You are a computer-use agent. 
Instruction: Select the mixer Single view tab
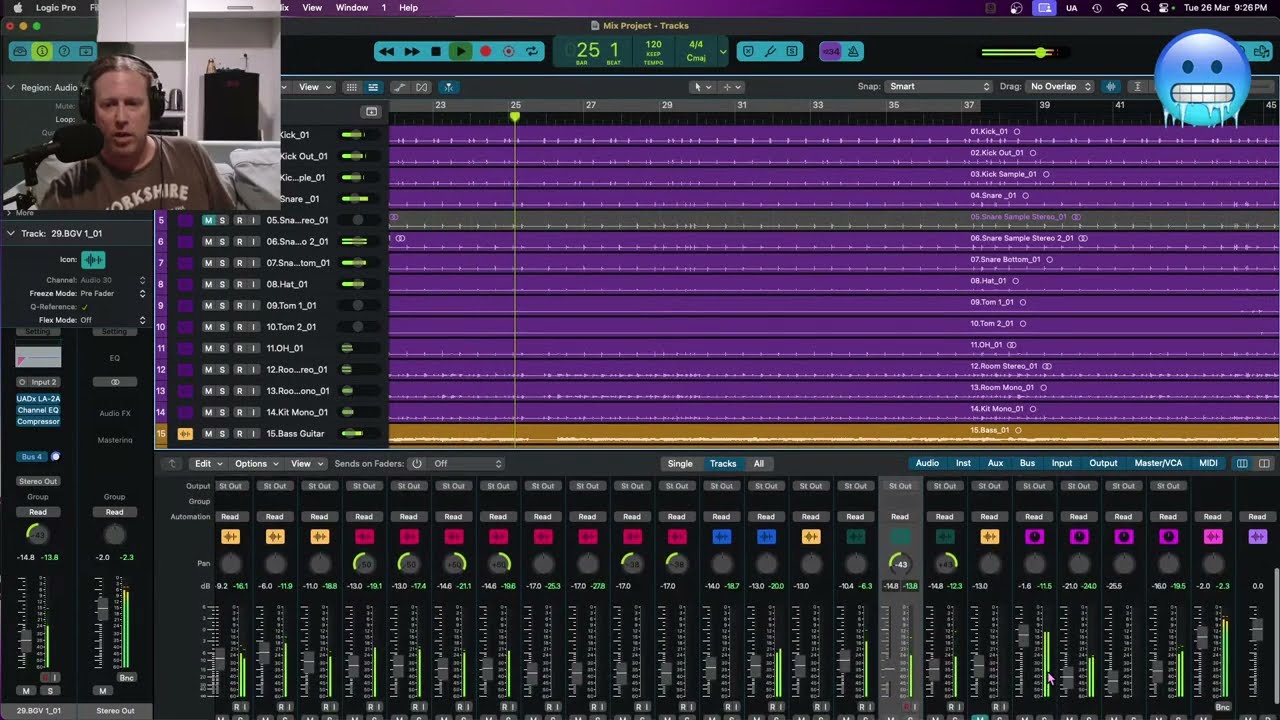(x=680, y=464)
